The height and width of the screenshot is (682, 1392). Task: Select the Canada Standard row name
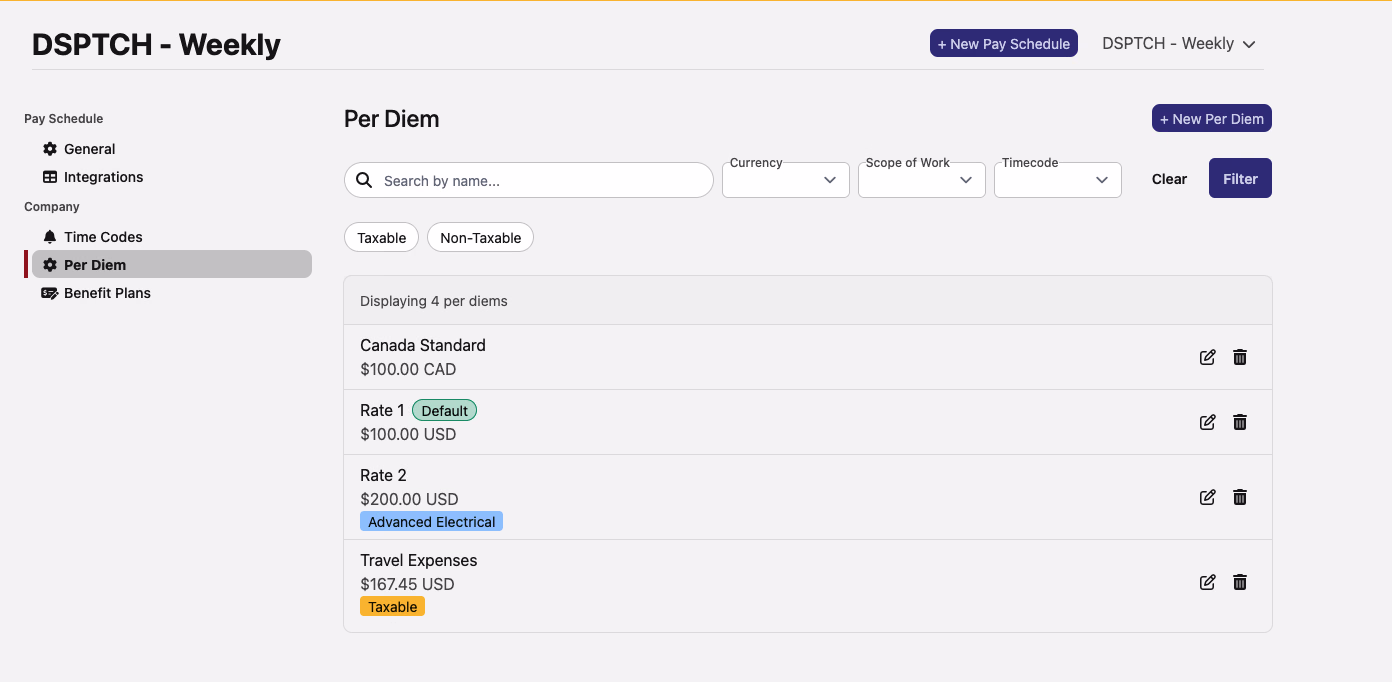coord(423,345)
